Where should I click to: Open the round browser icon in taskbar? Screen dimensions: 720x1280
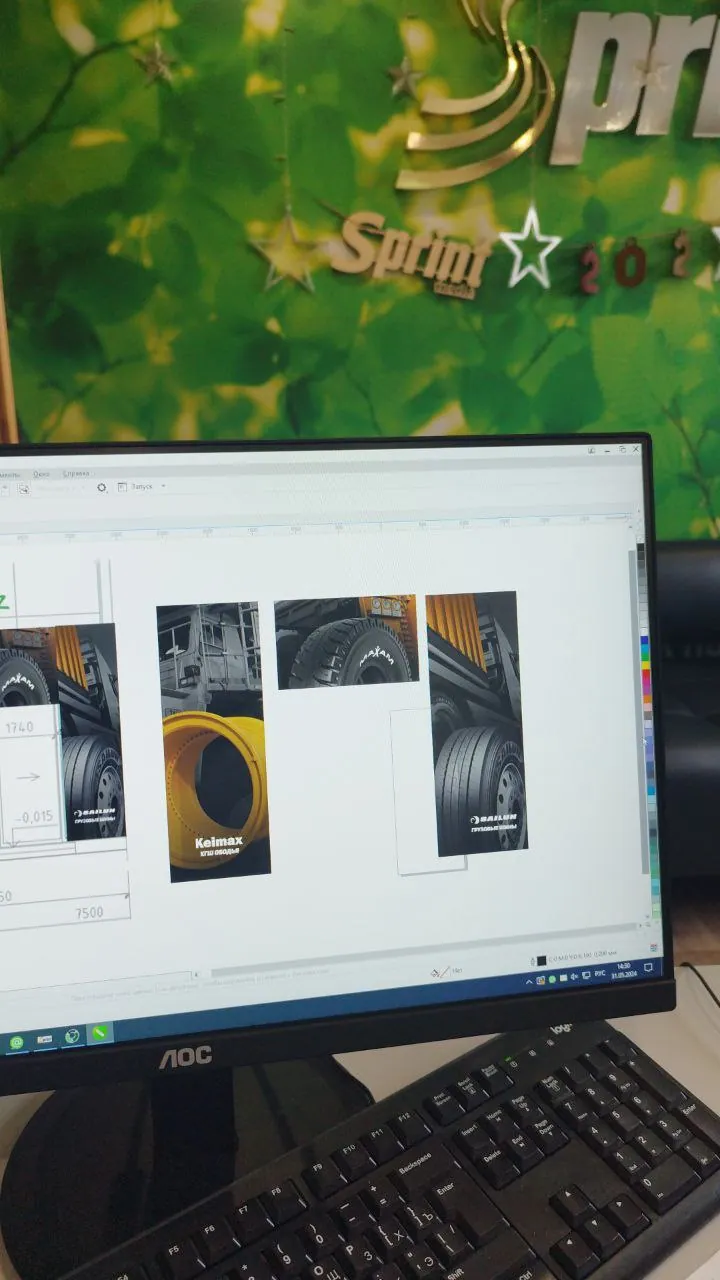tap(71, 1037)
